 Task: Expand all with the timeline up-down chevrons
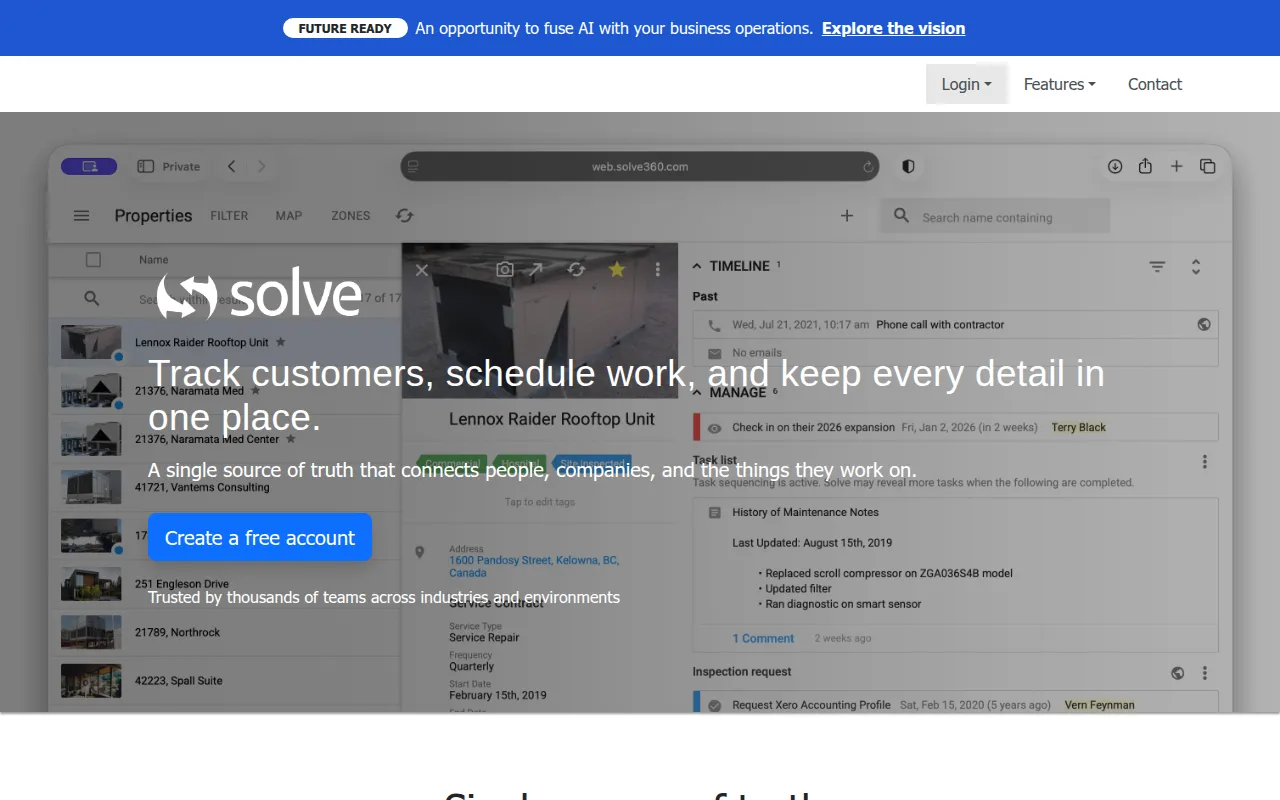click(1196, 266)
